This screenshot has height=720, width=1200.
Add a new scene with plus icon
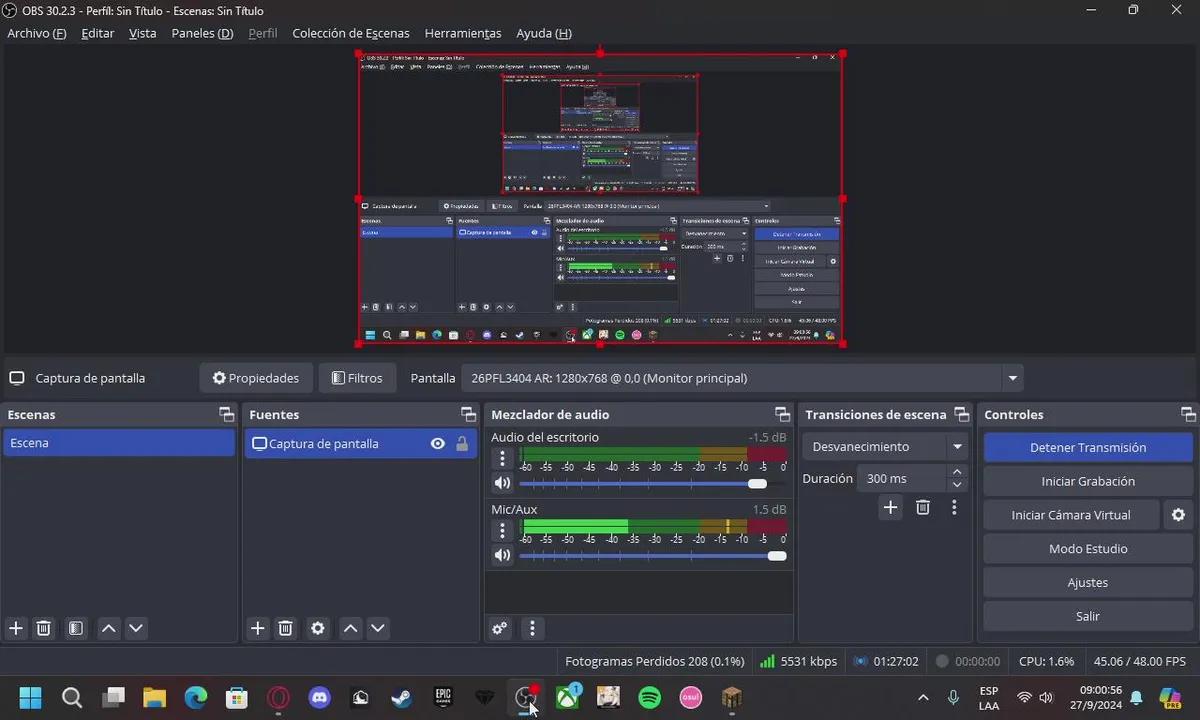click(x=16, y=628)
